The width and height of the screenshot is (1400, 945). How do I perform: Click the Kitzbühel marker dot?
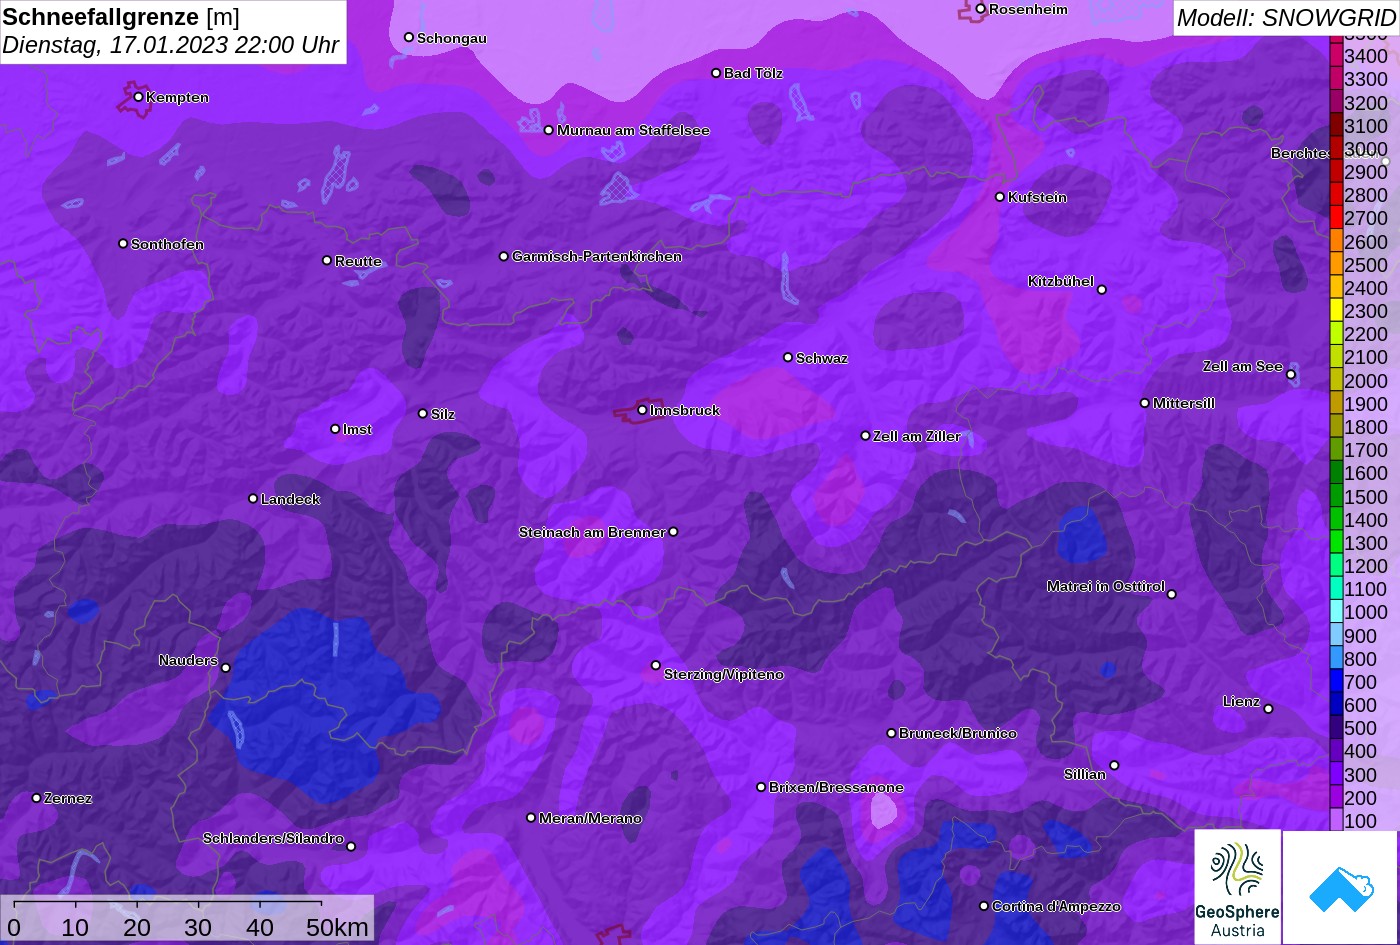coord(1102,290)
